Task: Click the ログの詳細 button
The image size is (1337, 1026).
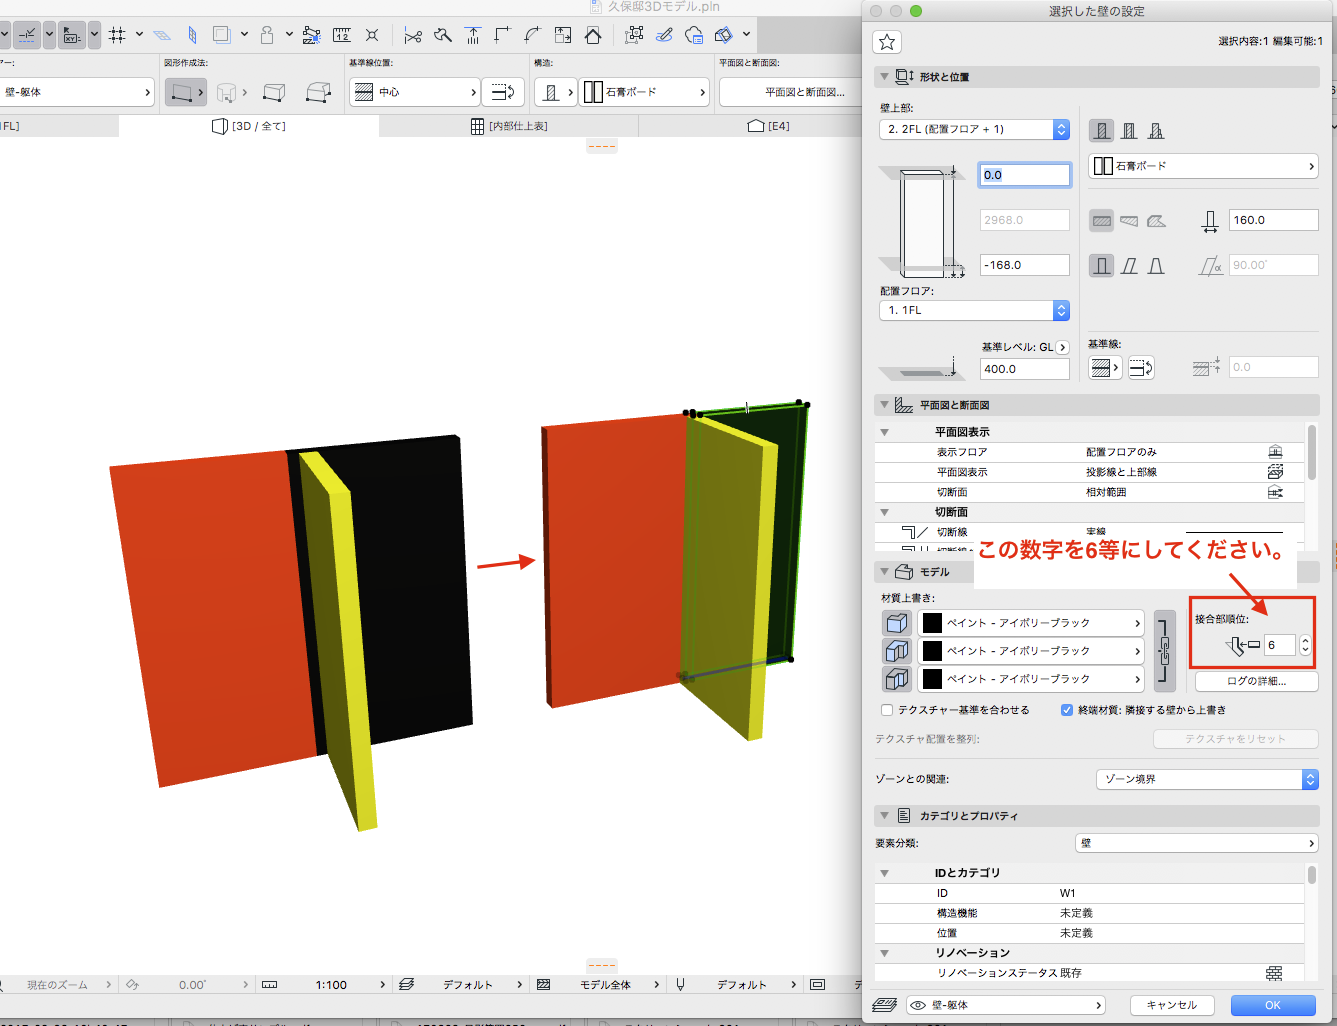Action: (x=1256, y=681)
